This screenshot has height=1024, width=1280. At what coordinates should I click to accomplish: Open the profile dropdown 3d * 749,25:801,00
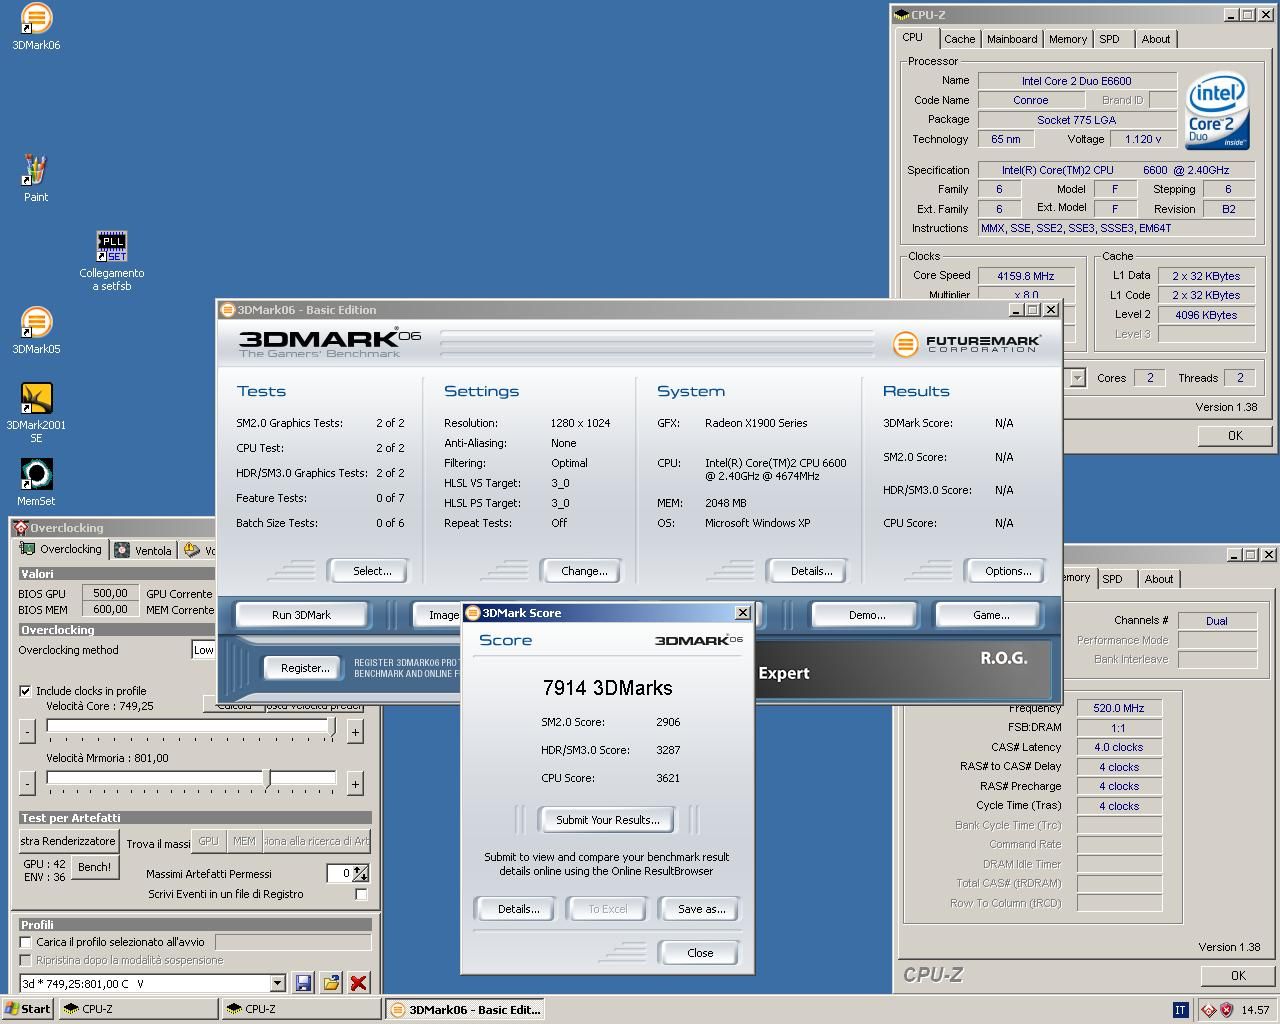pos(277,984)
